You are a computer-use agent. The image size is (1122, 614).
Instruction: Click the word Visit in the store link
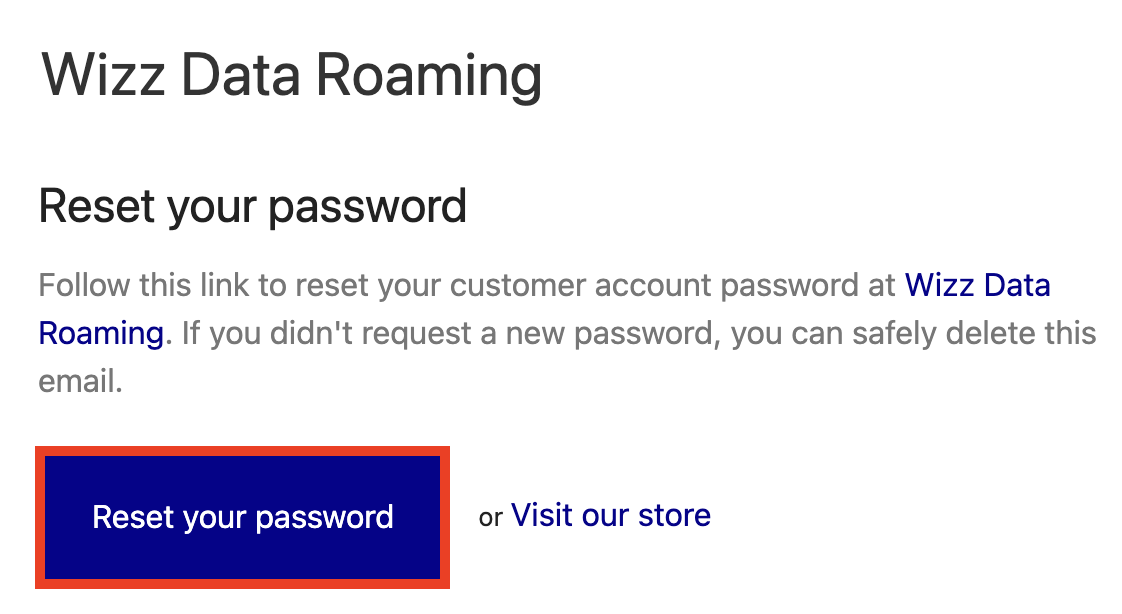[x=542, y=515]
